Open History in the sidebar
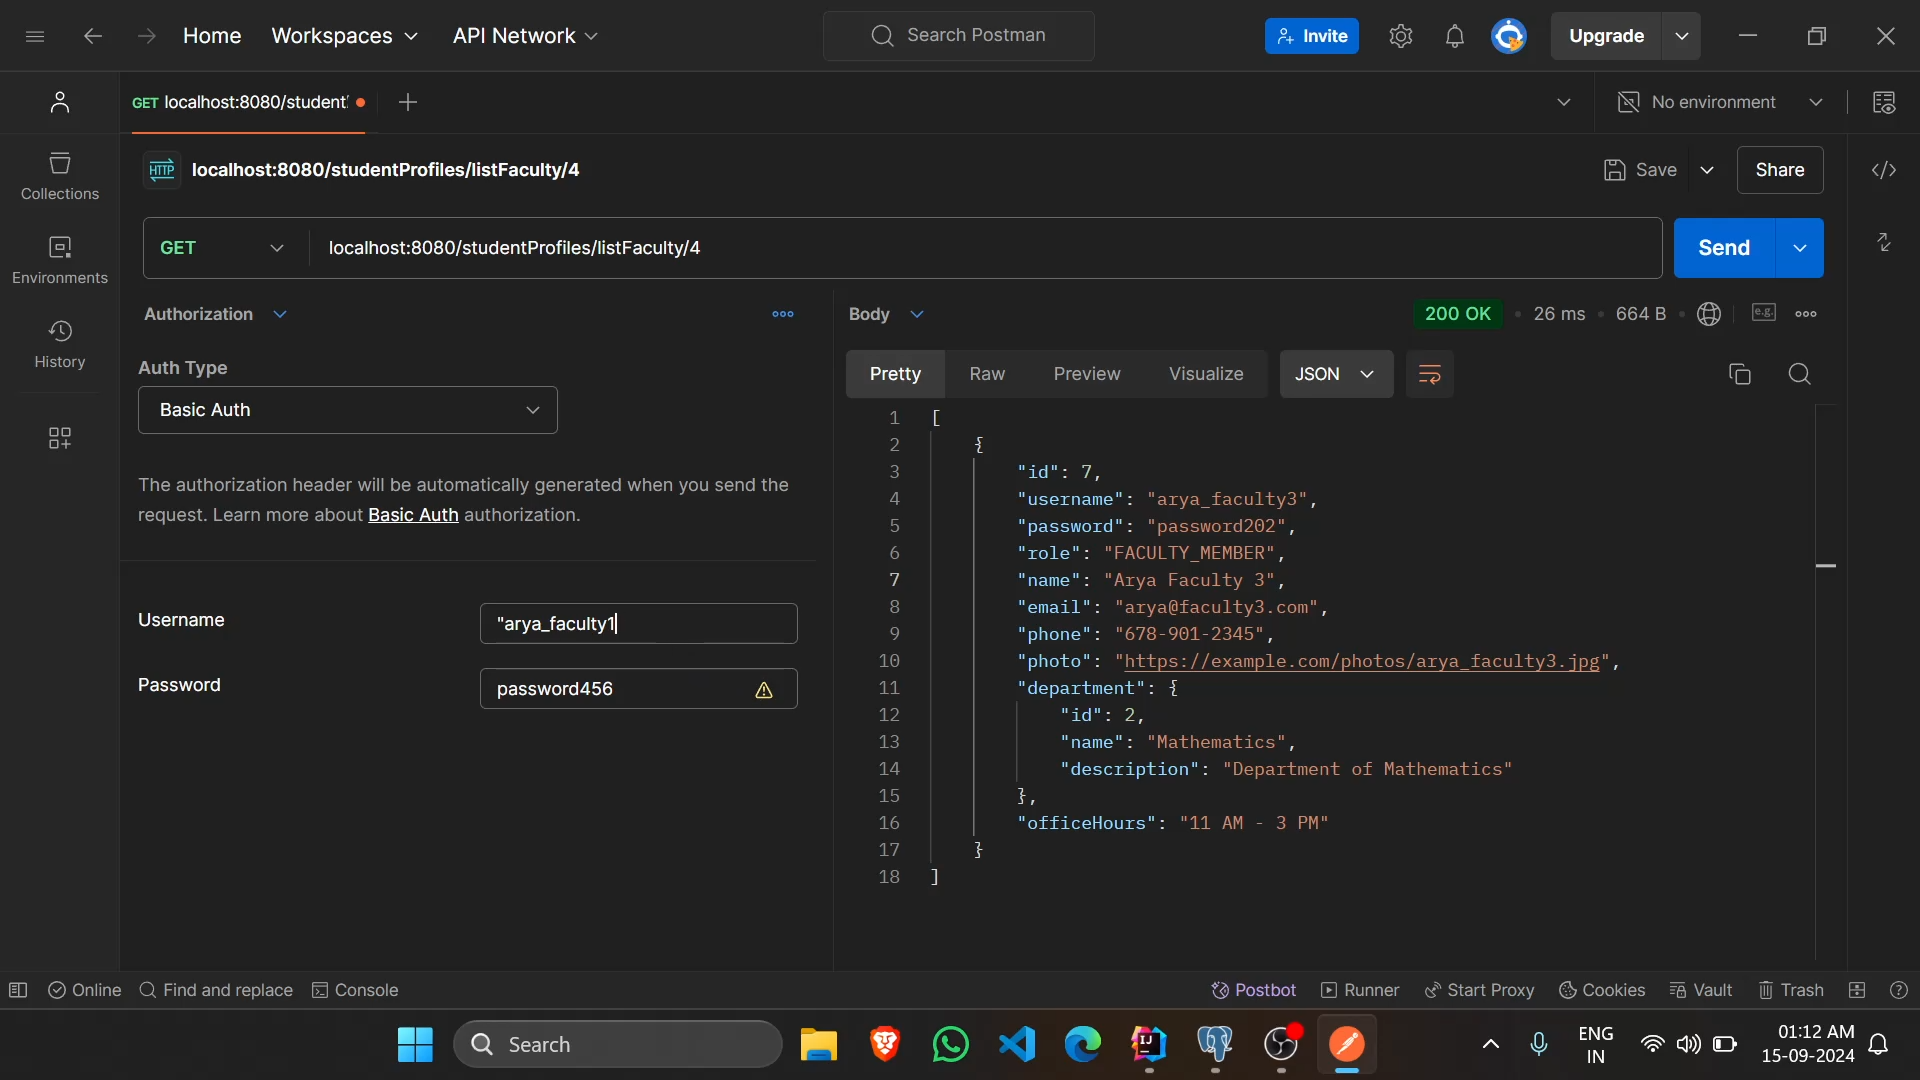The height and width of the screenshot is (1080, 1920). [x=60, y=344]
